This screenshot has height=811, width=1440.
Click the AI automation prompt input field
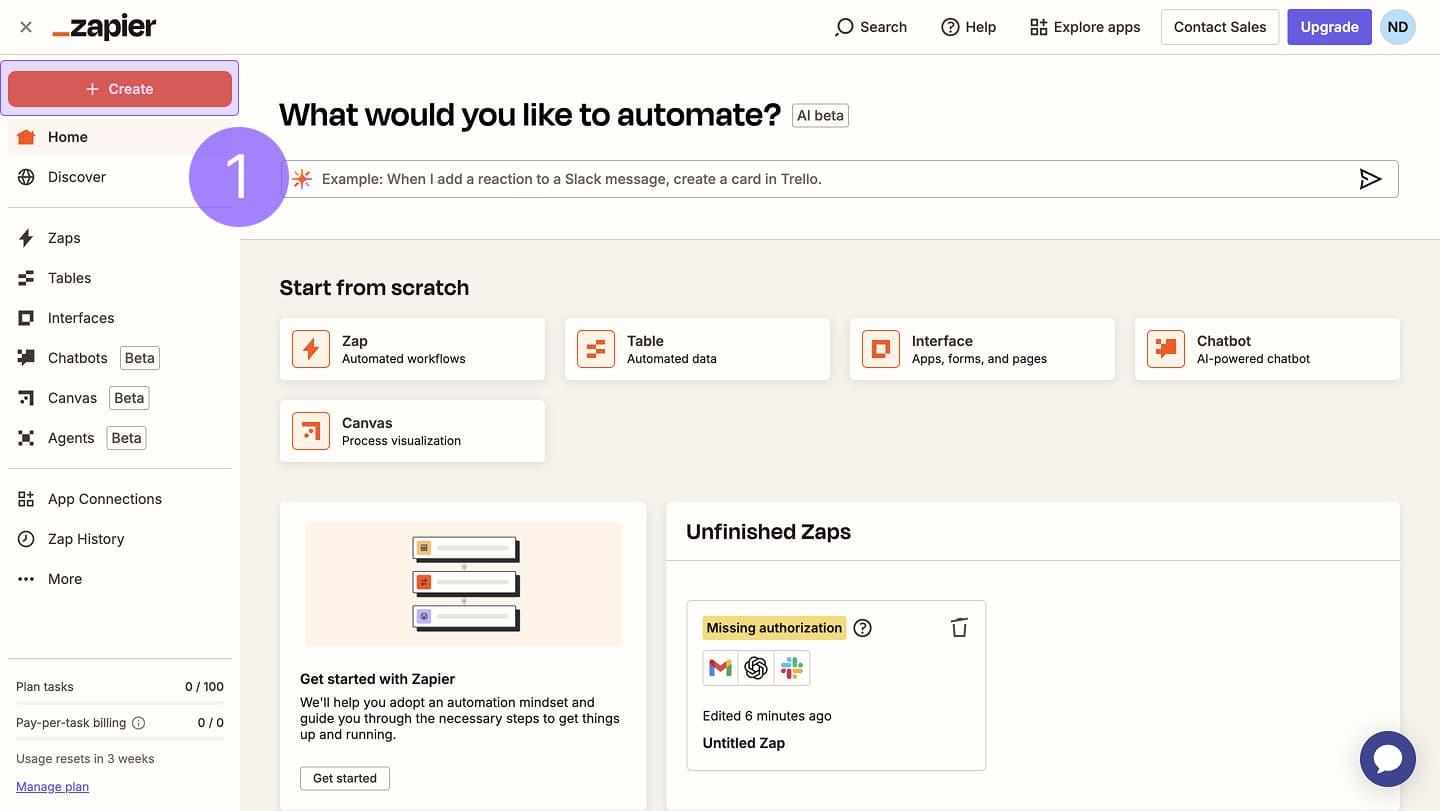[839, 179]
